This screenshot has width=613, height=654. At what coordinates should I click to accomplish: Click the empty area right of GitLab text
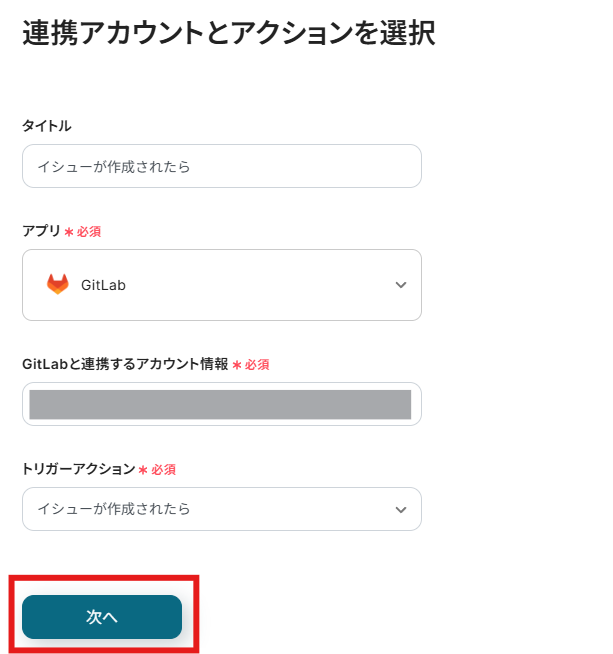tap(260, 285)
